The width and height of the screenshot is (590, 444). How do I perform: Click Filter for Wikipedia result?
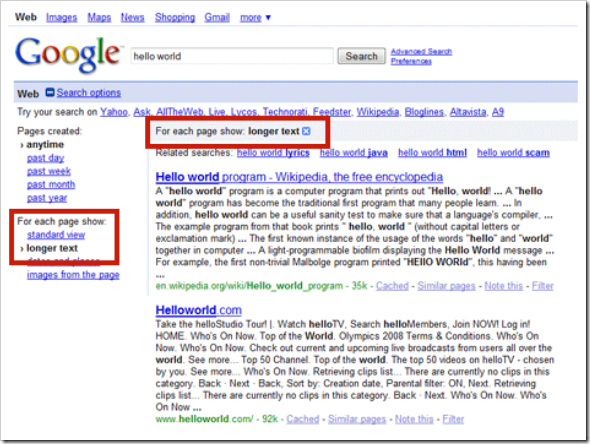(x=543, y=286)
